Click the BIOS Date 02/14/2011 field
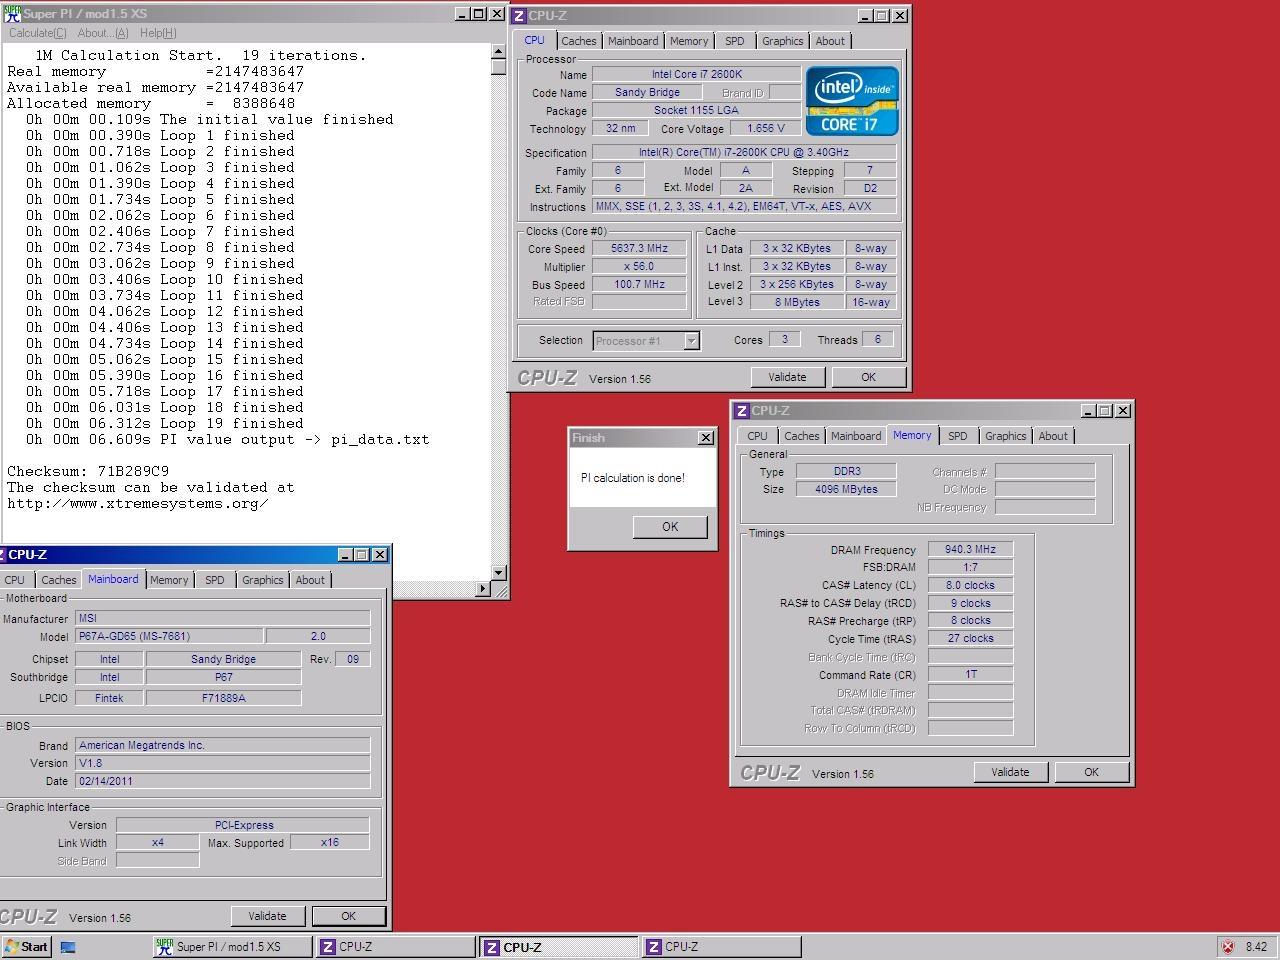This screenshot has width=1280, height=960. click(223, 782)
